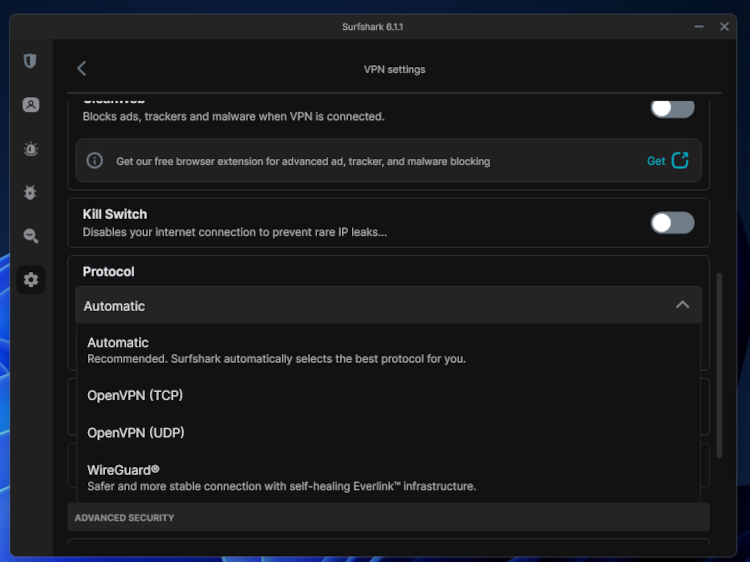The image size is (750, 562).
Task: Collapse the Protocol dropdown showing Automatic
Action: (x=388, y=305)
